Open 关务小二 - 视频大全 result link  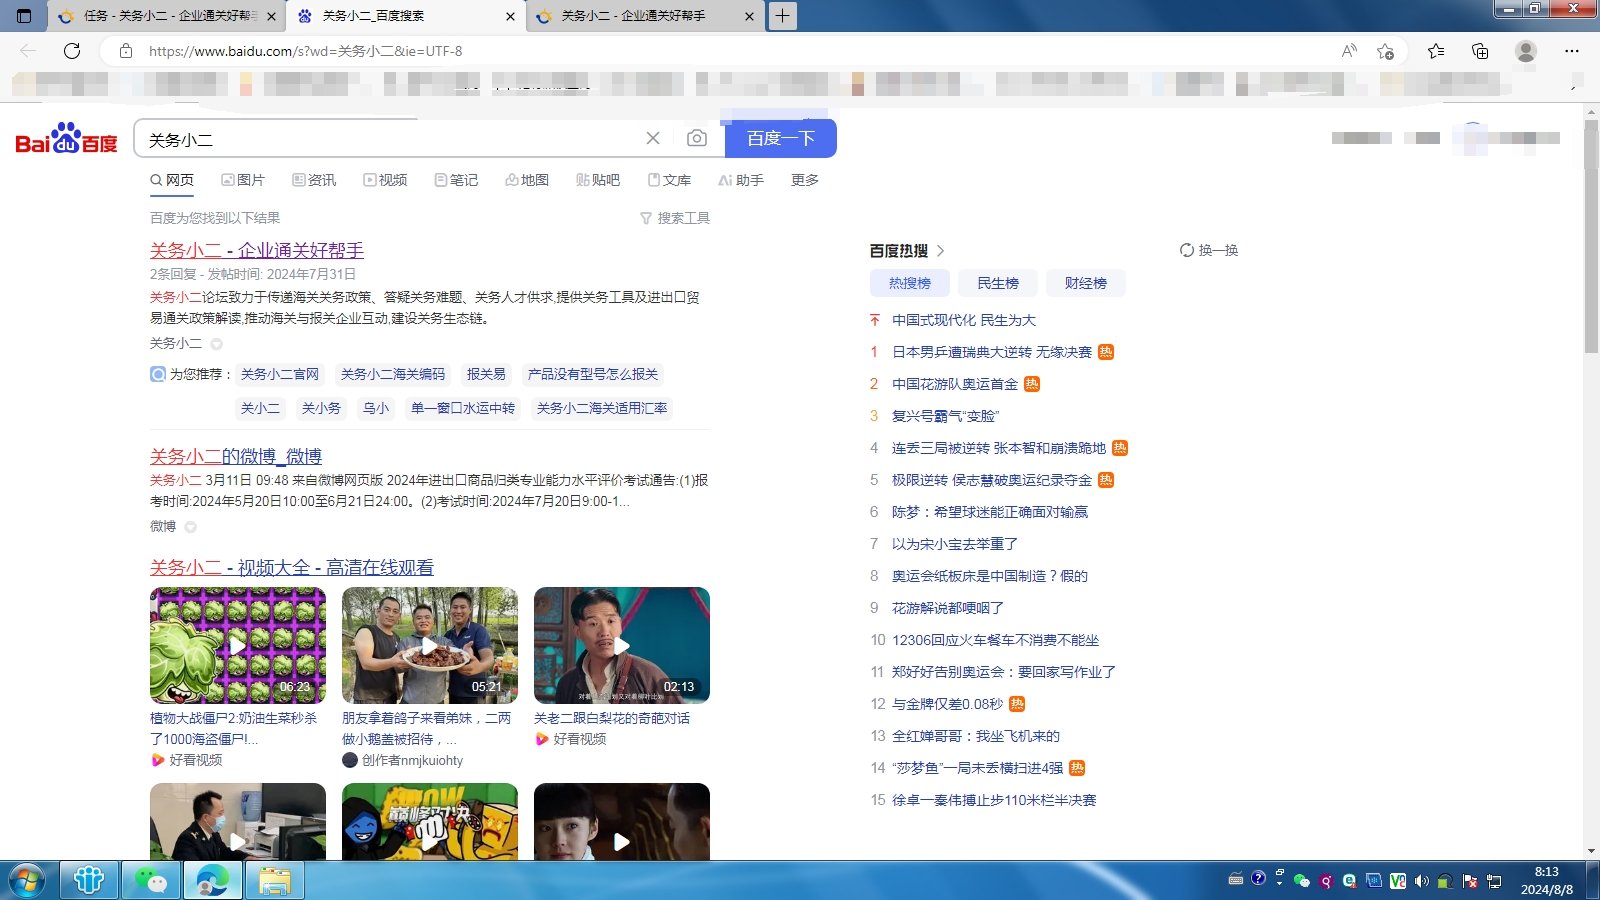coord(292,567)
